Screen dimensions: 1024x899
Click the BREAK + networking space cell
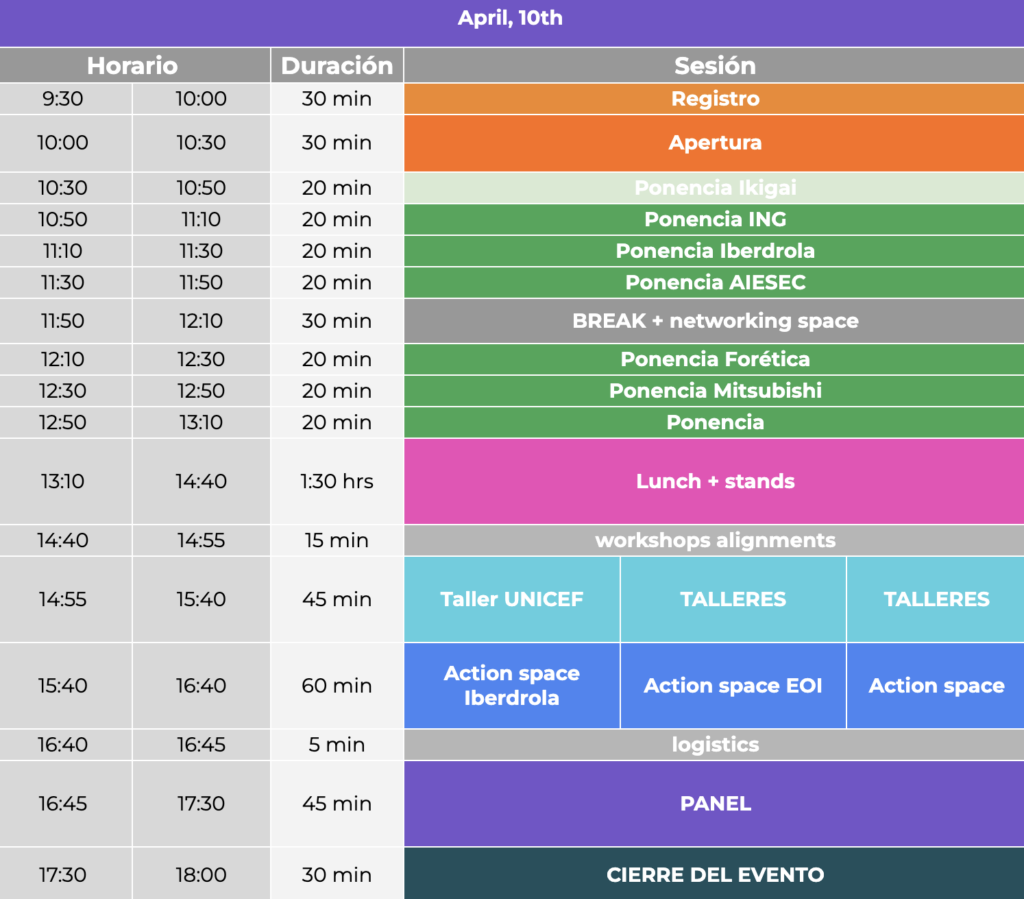point(714,321)
